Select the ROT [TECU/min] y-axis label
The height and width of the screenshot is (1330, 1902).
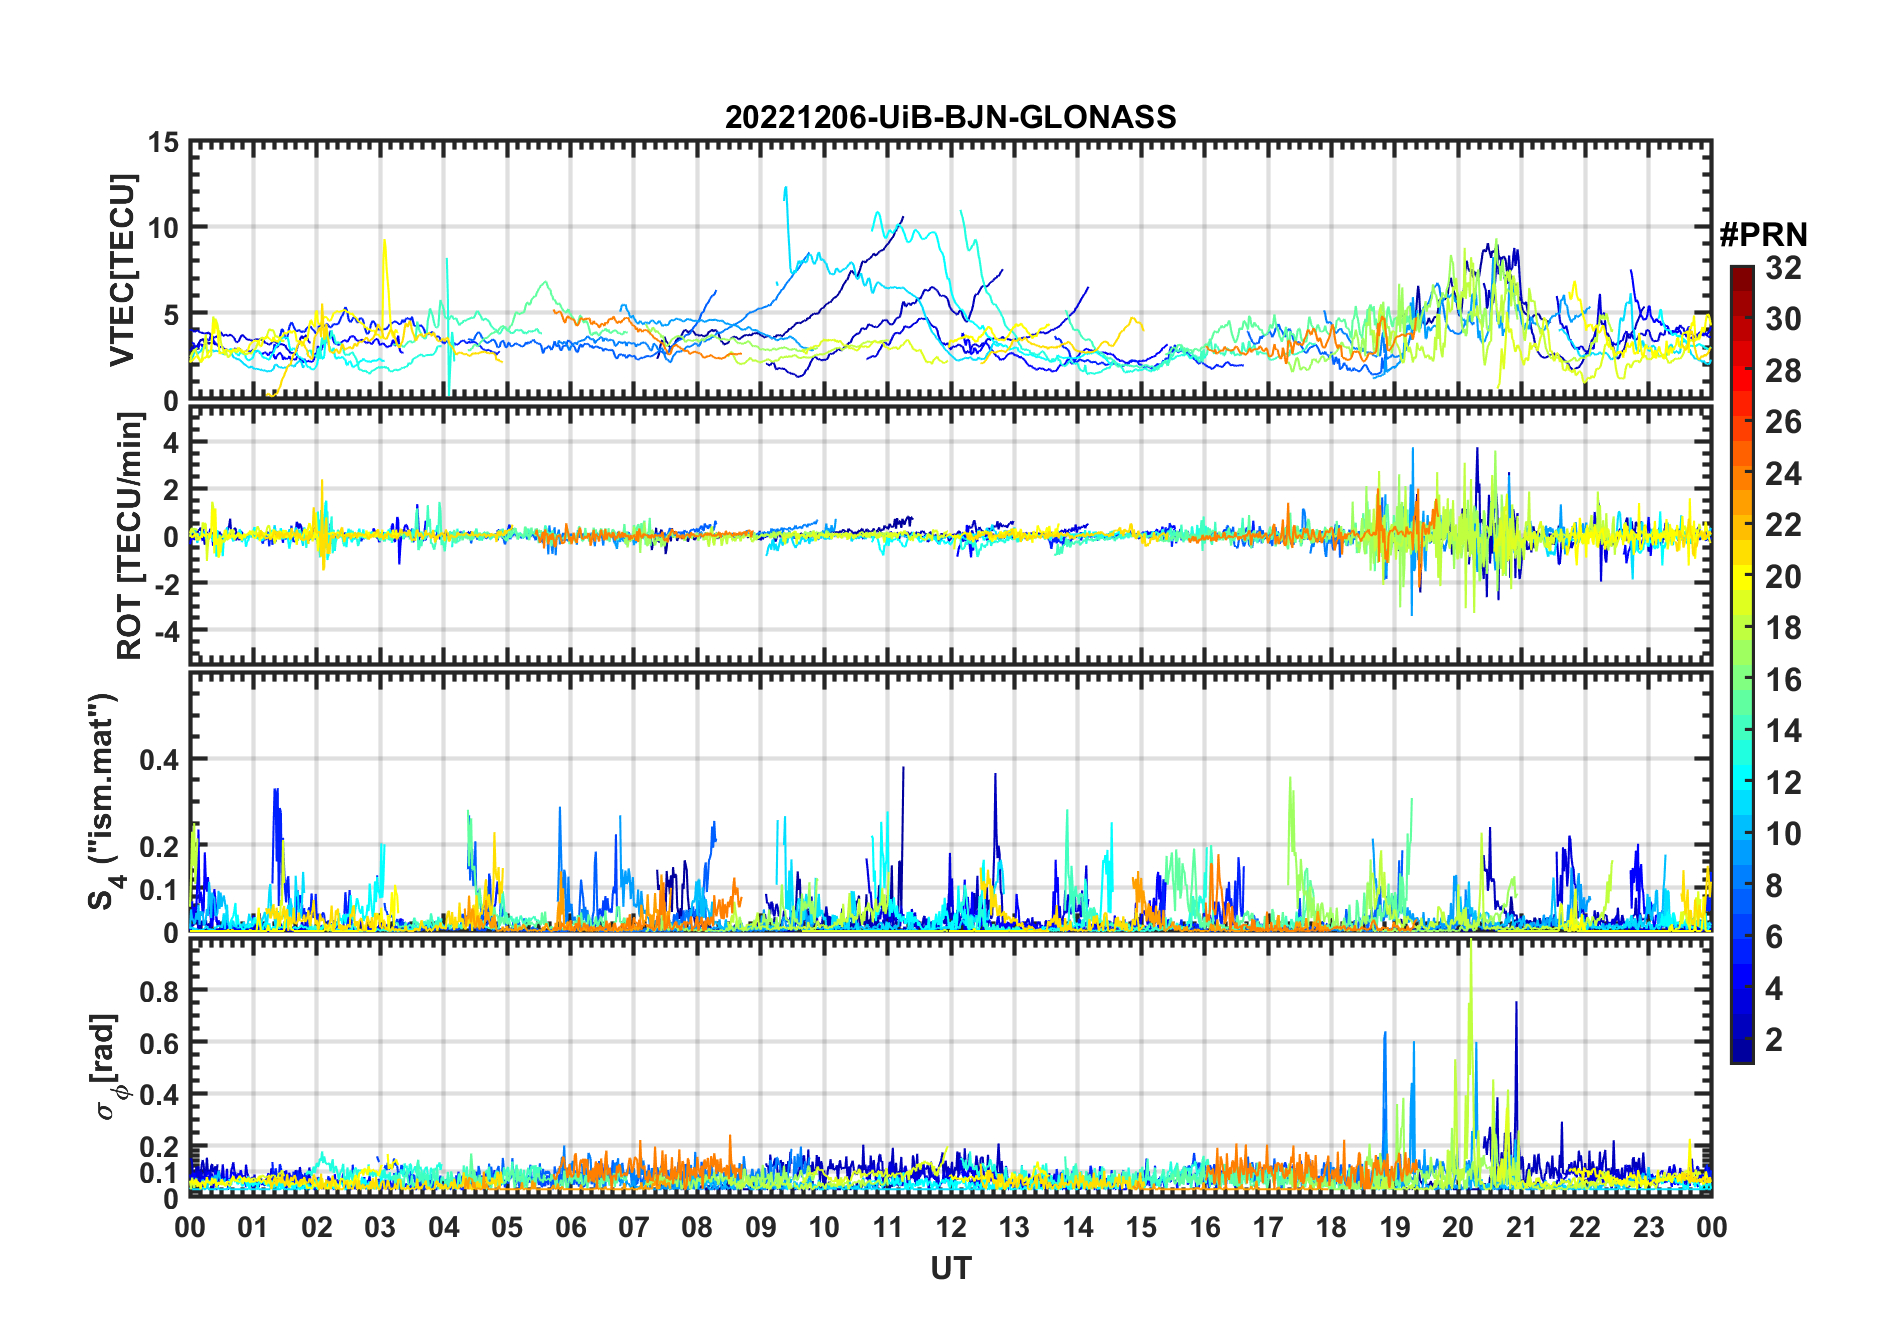(130, 535)
